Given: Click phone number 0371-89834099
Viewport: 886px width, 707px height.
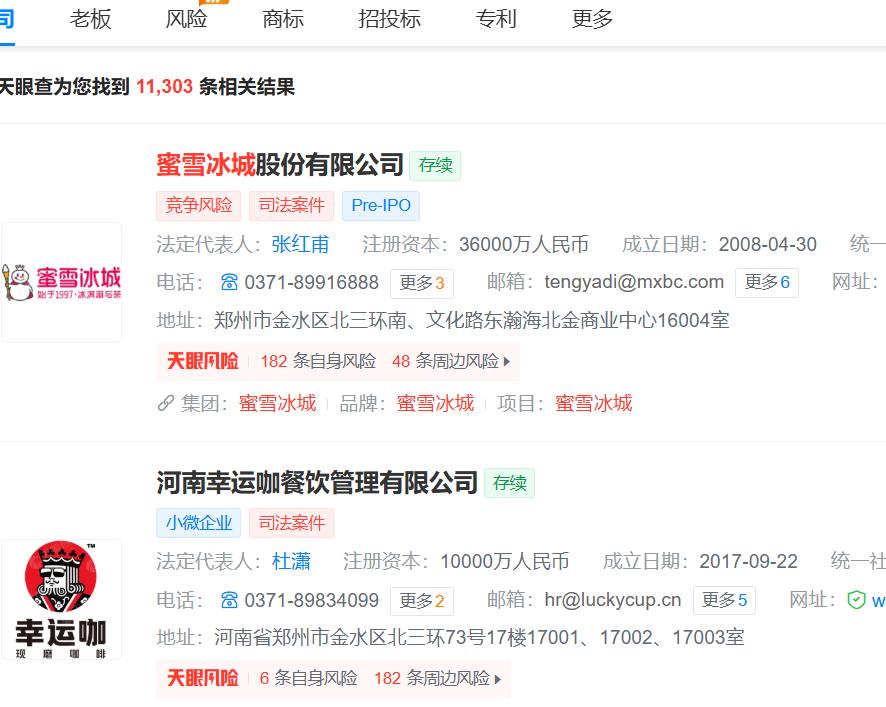Looking at the screenshot, I should pos(311,600).
